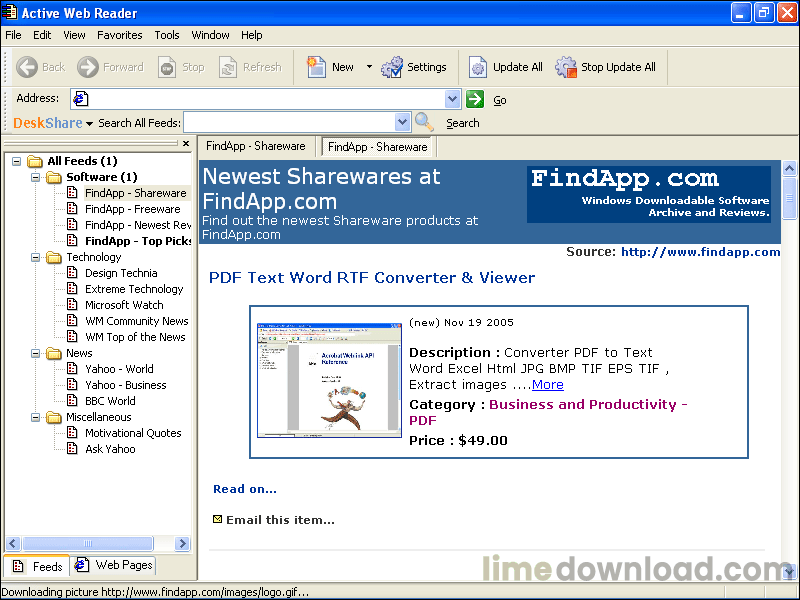Image resolution: width=800 pixels, height=600 pixels.
Task: Click the green Go arrow icon
Action: 475,99
